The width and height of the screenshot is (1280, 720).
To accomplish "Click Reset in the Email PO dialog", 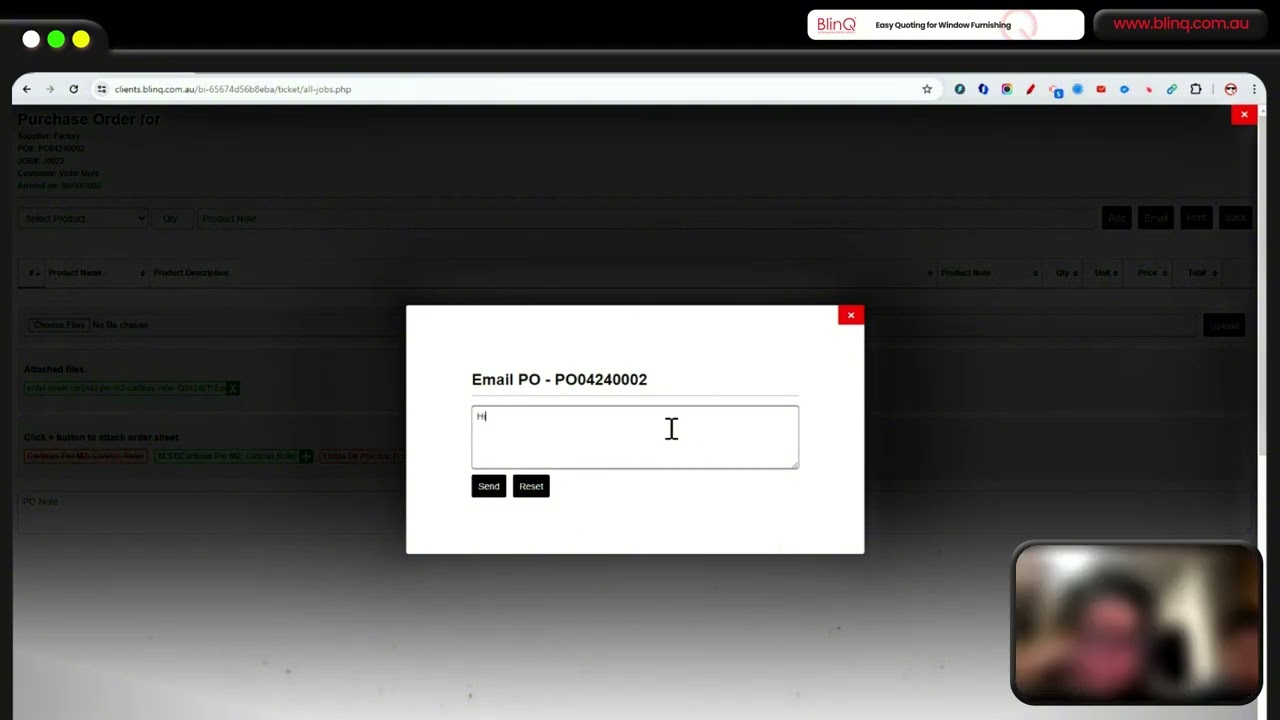I will [531, 486].
